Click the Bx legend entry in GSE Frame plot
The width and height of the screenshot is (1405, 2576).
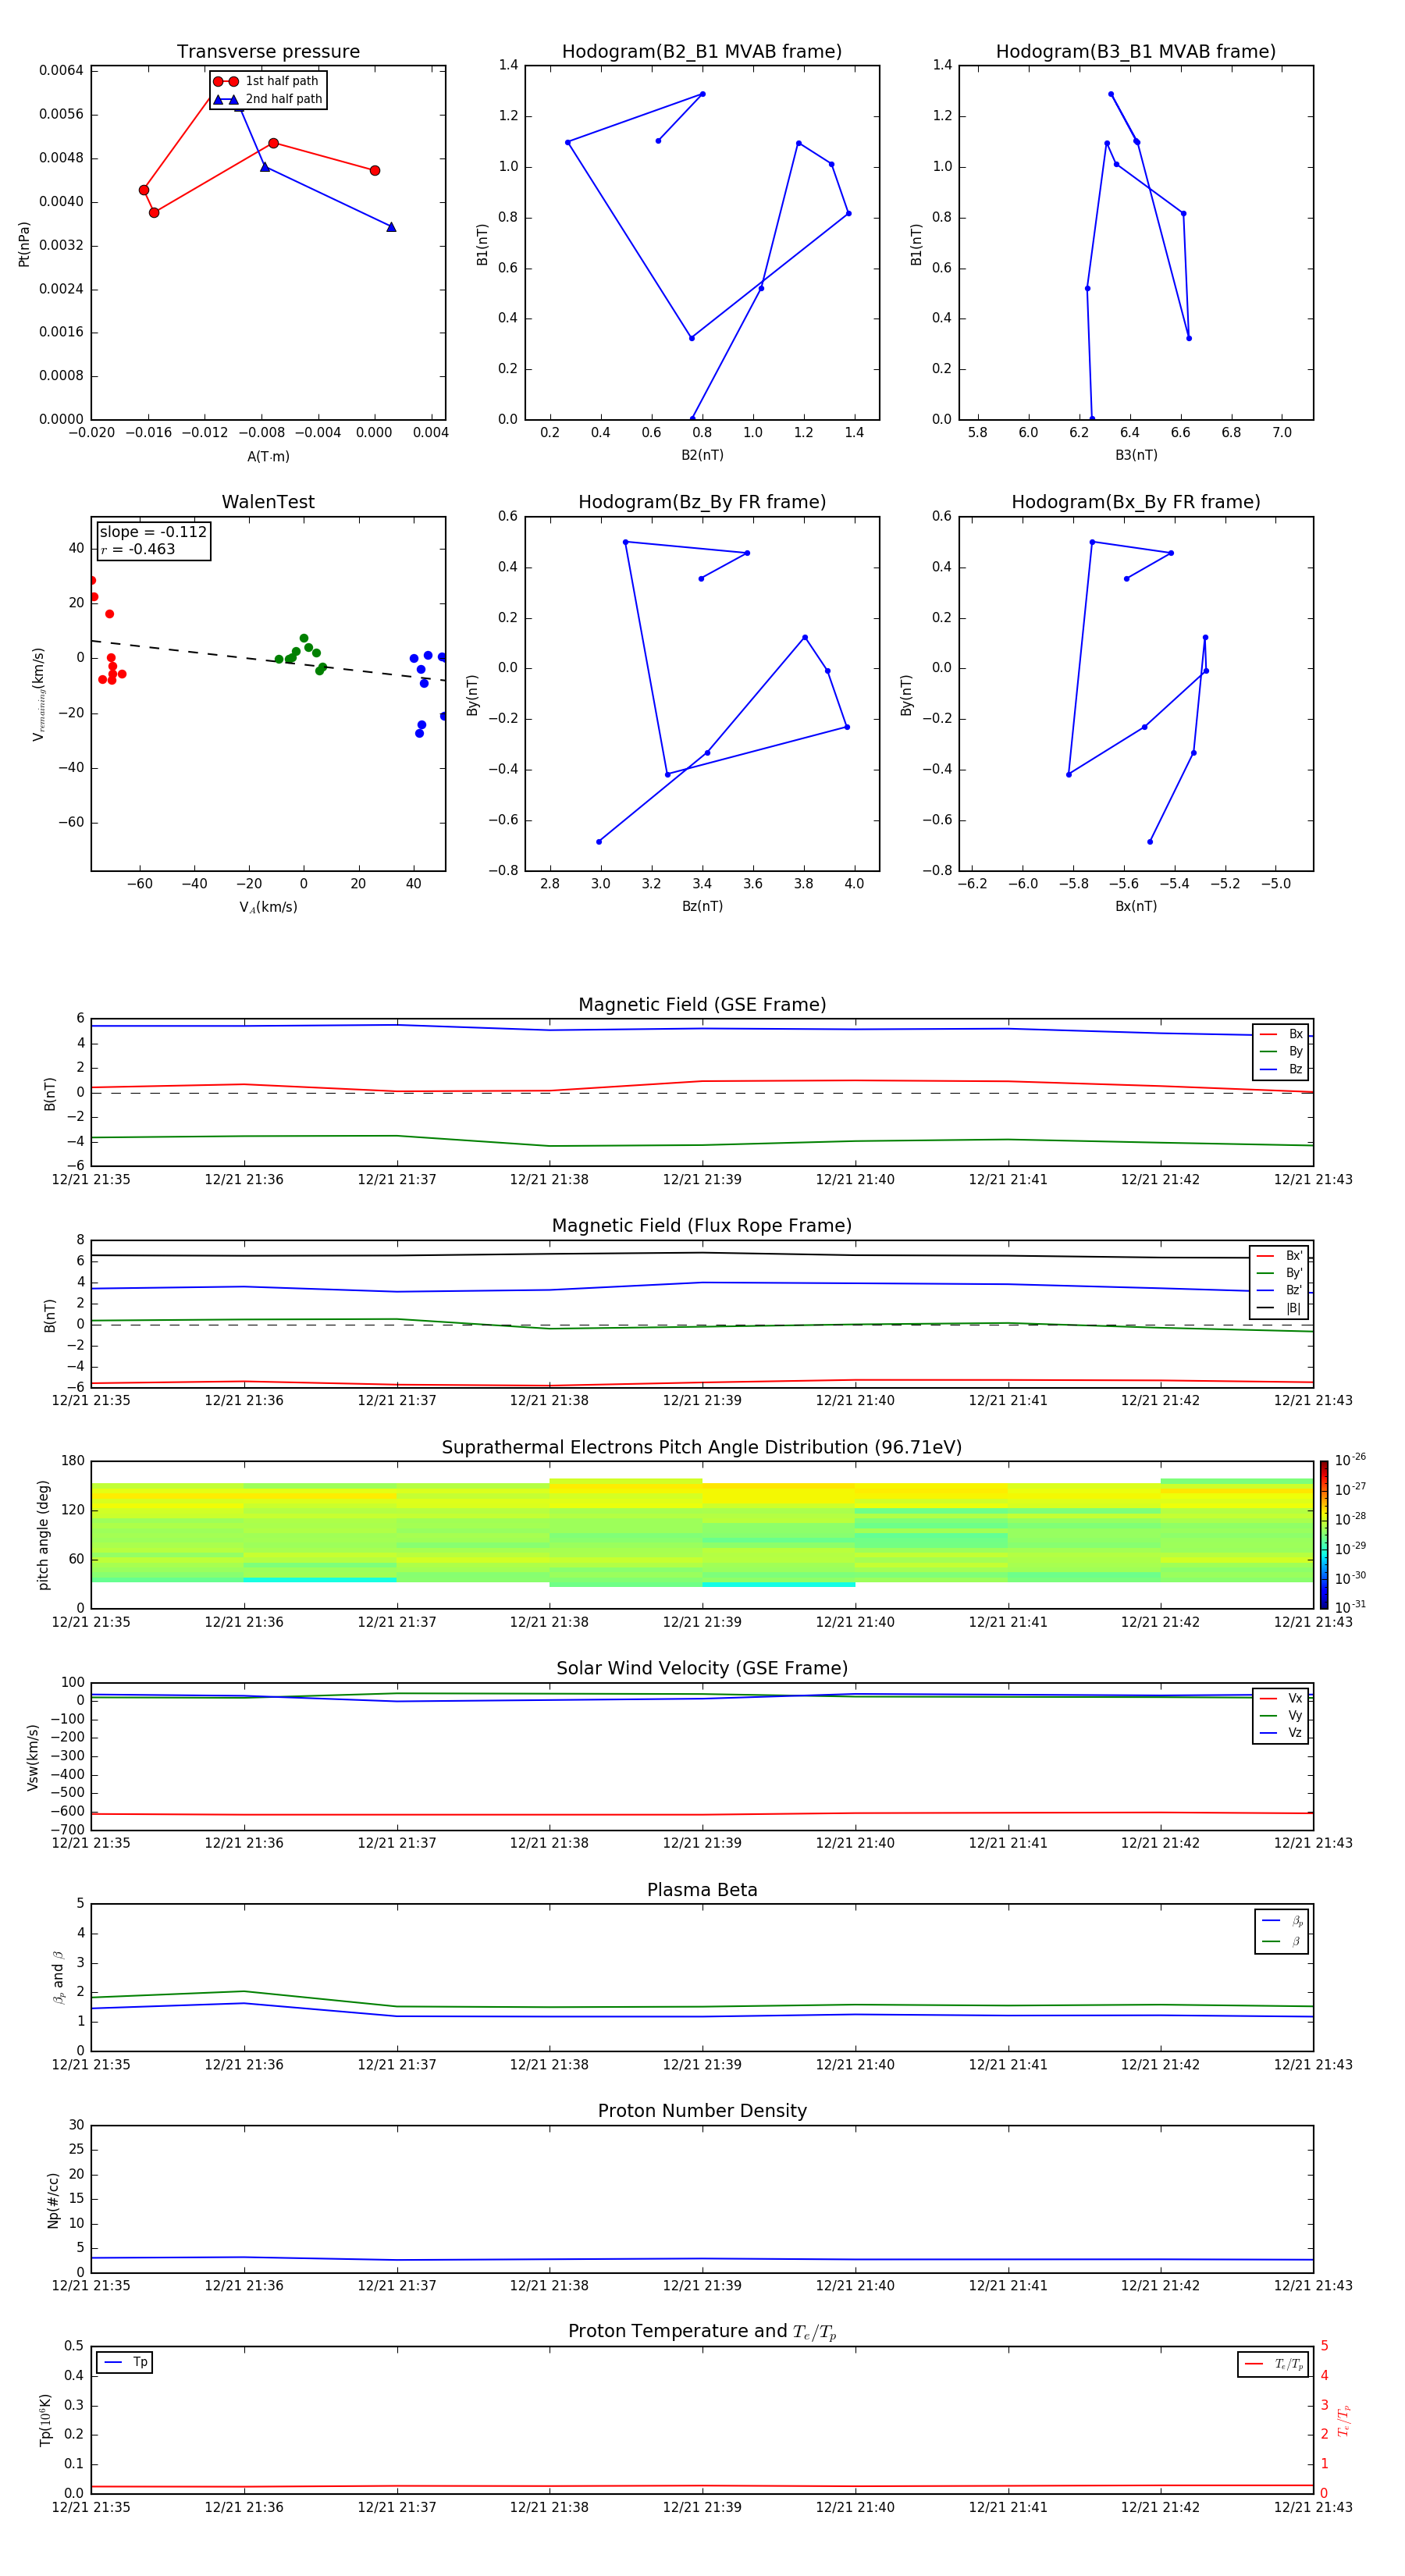coord(1281,1034)
